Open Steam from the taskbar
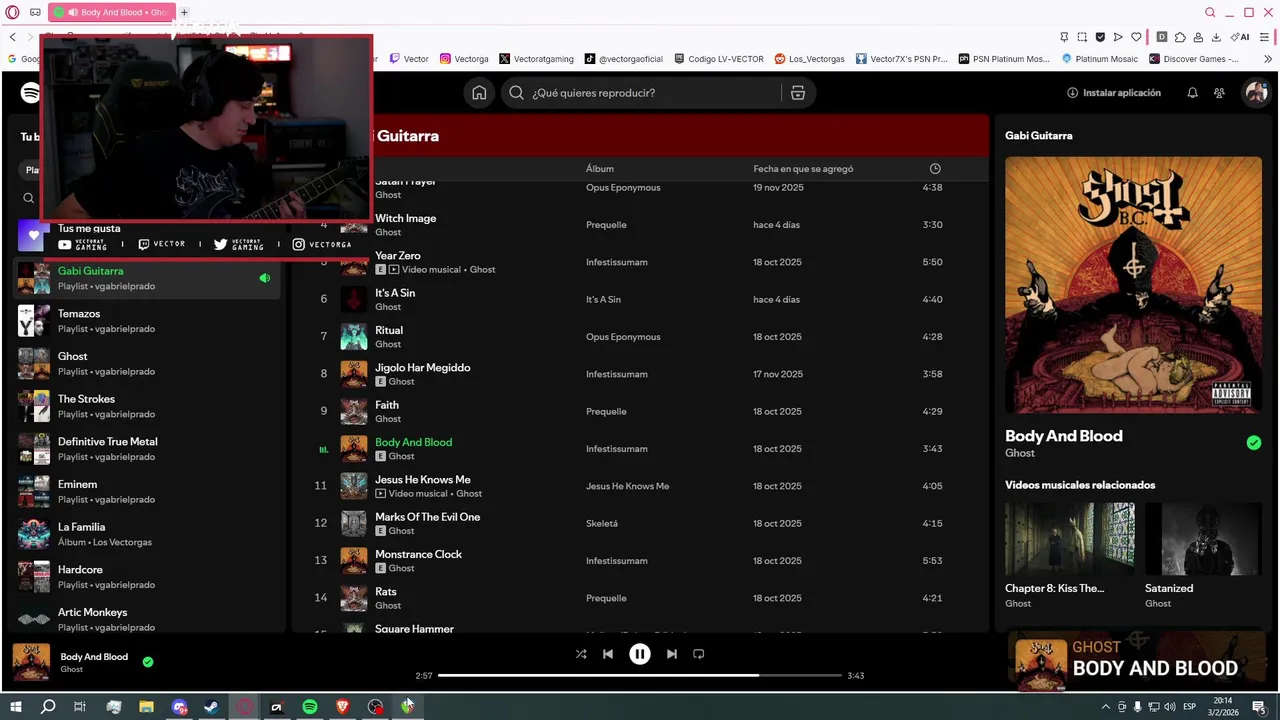 [212, 707]
